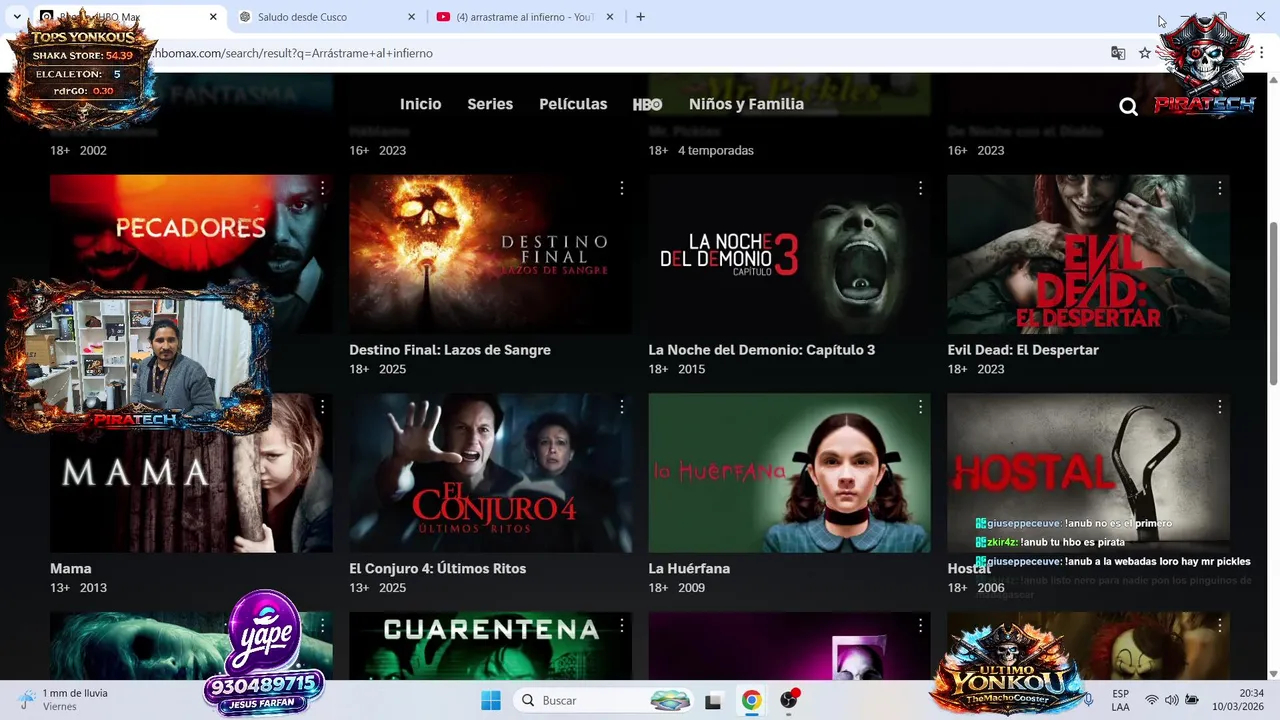Switch to the arrastrame al infierno YouTube tab
This screenshot has height=720, width=1280.
[x=525, y=17]
